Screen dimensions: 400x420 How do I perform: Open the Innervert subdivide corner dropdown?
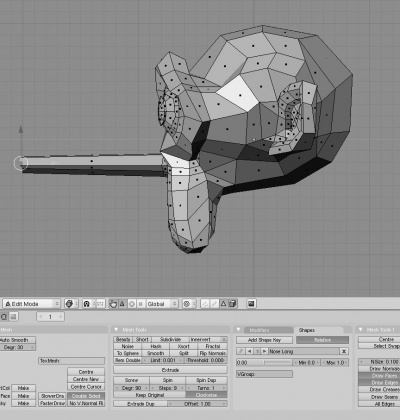click(x=208, y=339)
